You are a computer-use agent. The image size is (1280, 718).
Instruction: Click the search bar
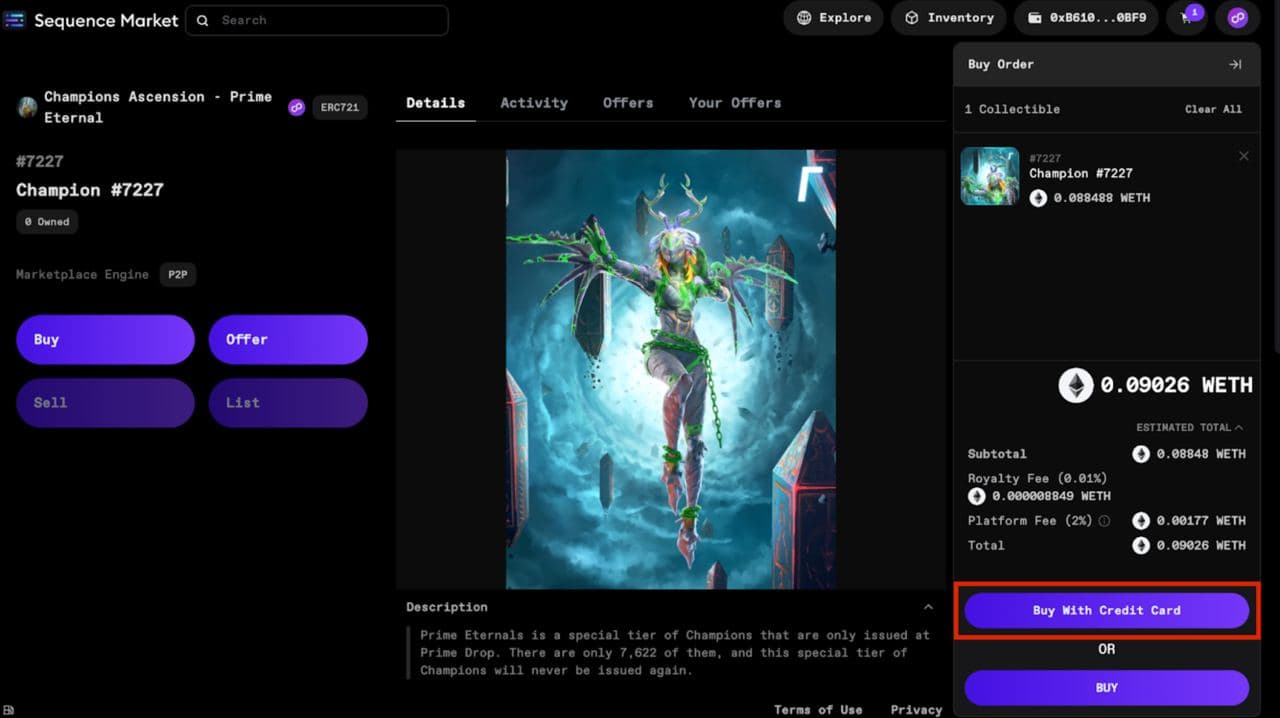point(316,20)
